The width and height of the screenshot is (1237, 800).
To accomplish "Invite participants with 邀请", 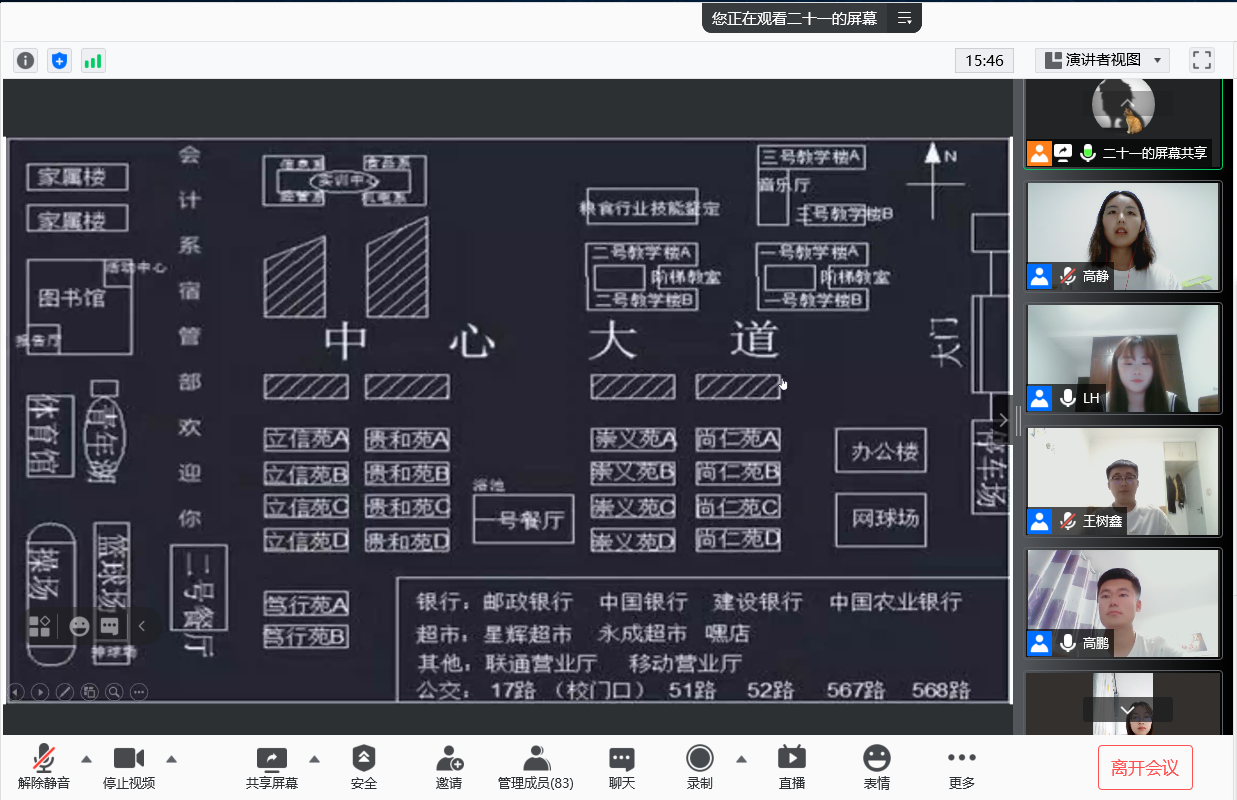I will [x=449, y=767].
